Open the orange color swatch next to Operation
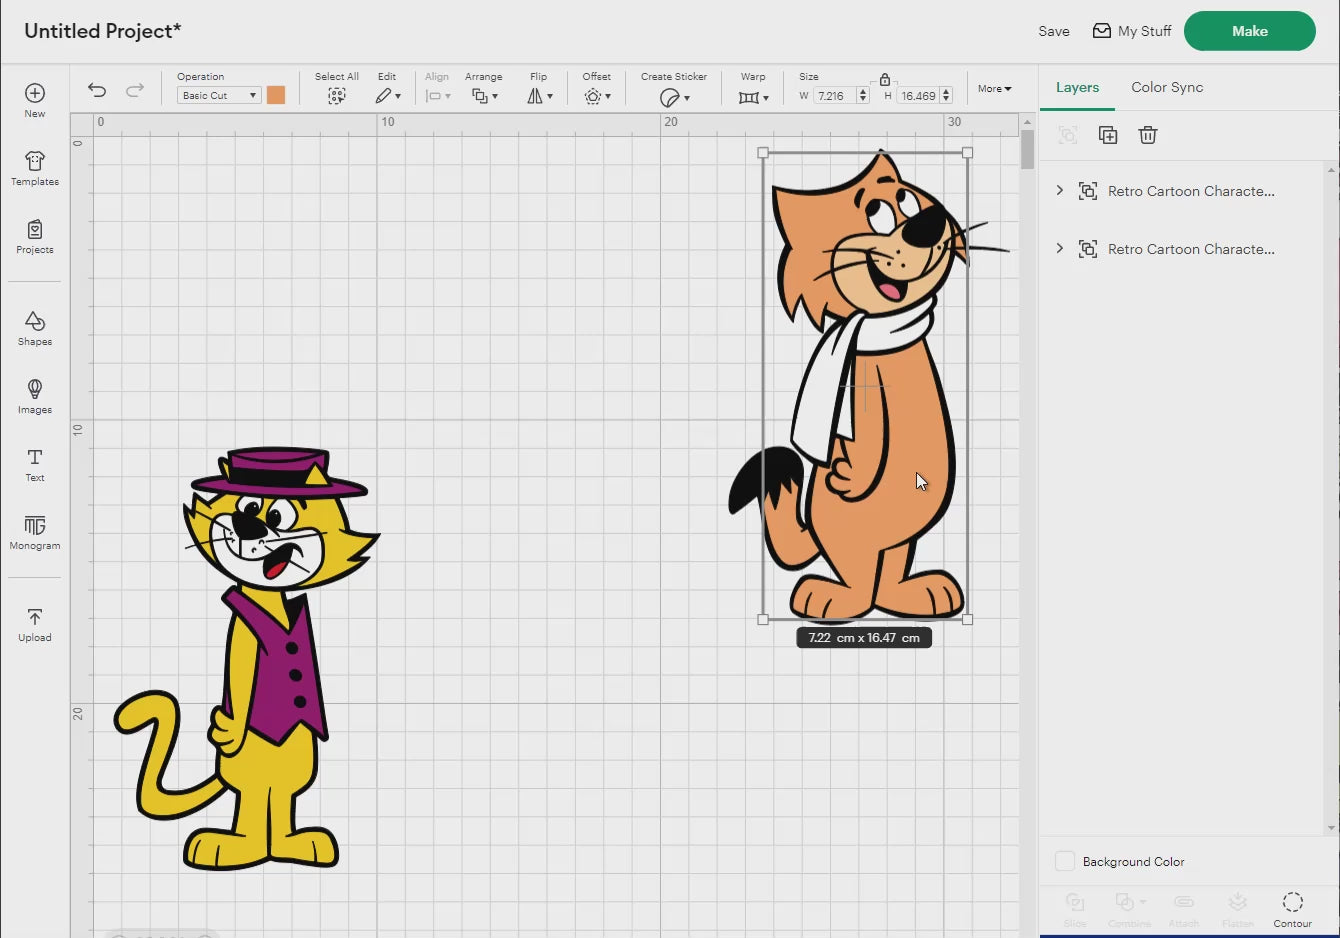The height and width of the screenshot is (938, 1340). [x=276, y=95]
